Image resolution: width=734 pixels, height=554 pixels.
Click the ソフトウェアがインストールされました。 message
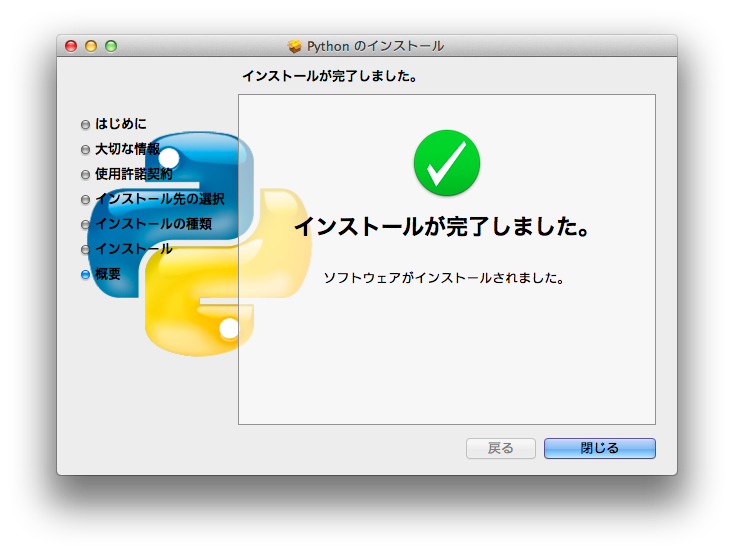[x=444, y=278]
